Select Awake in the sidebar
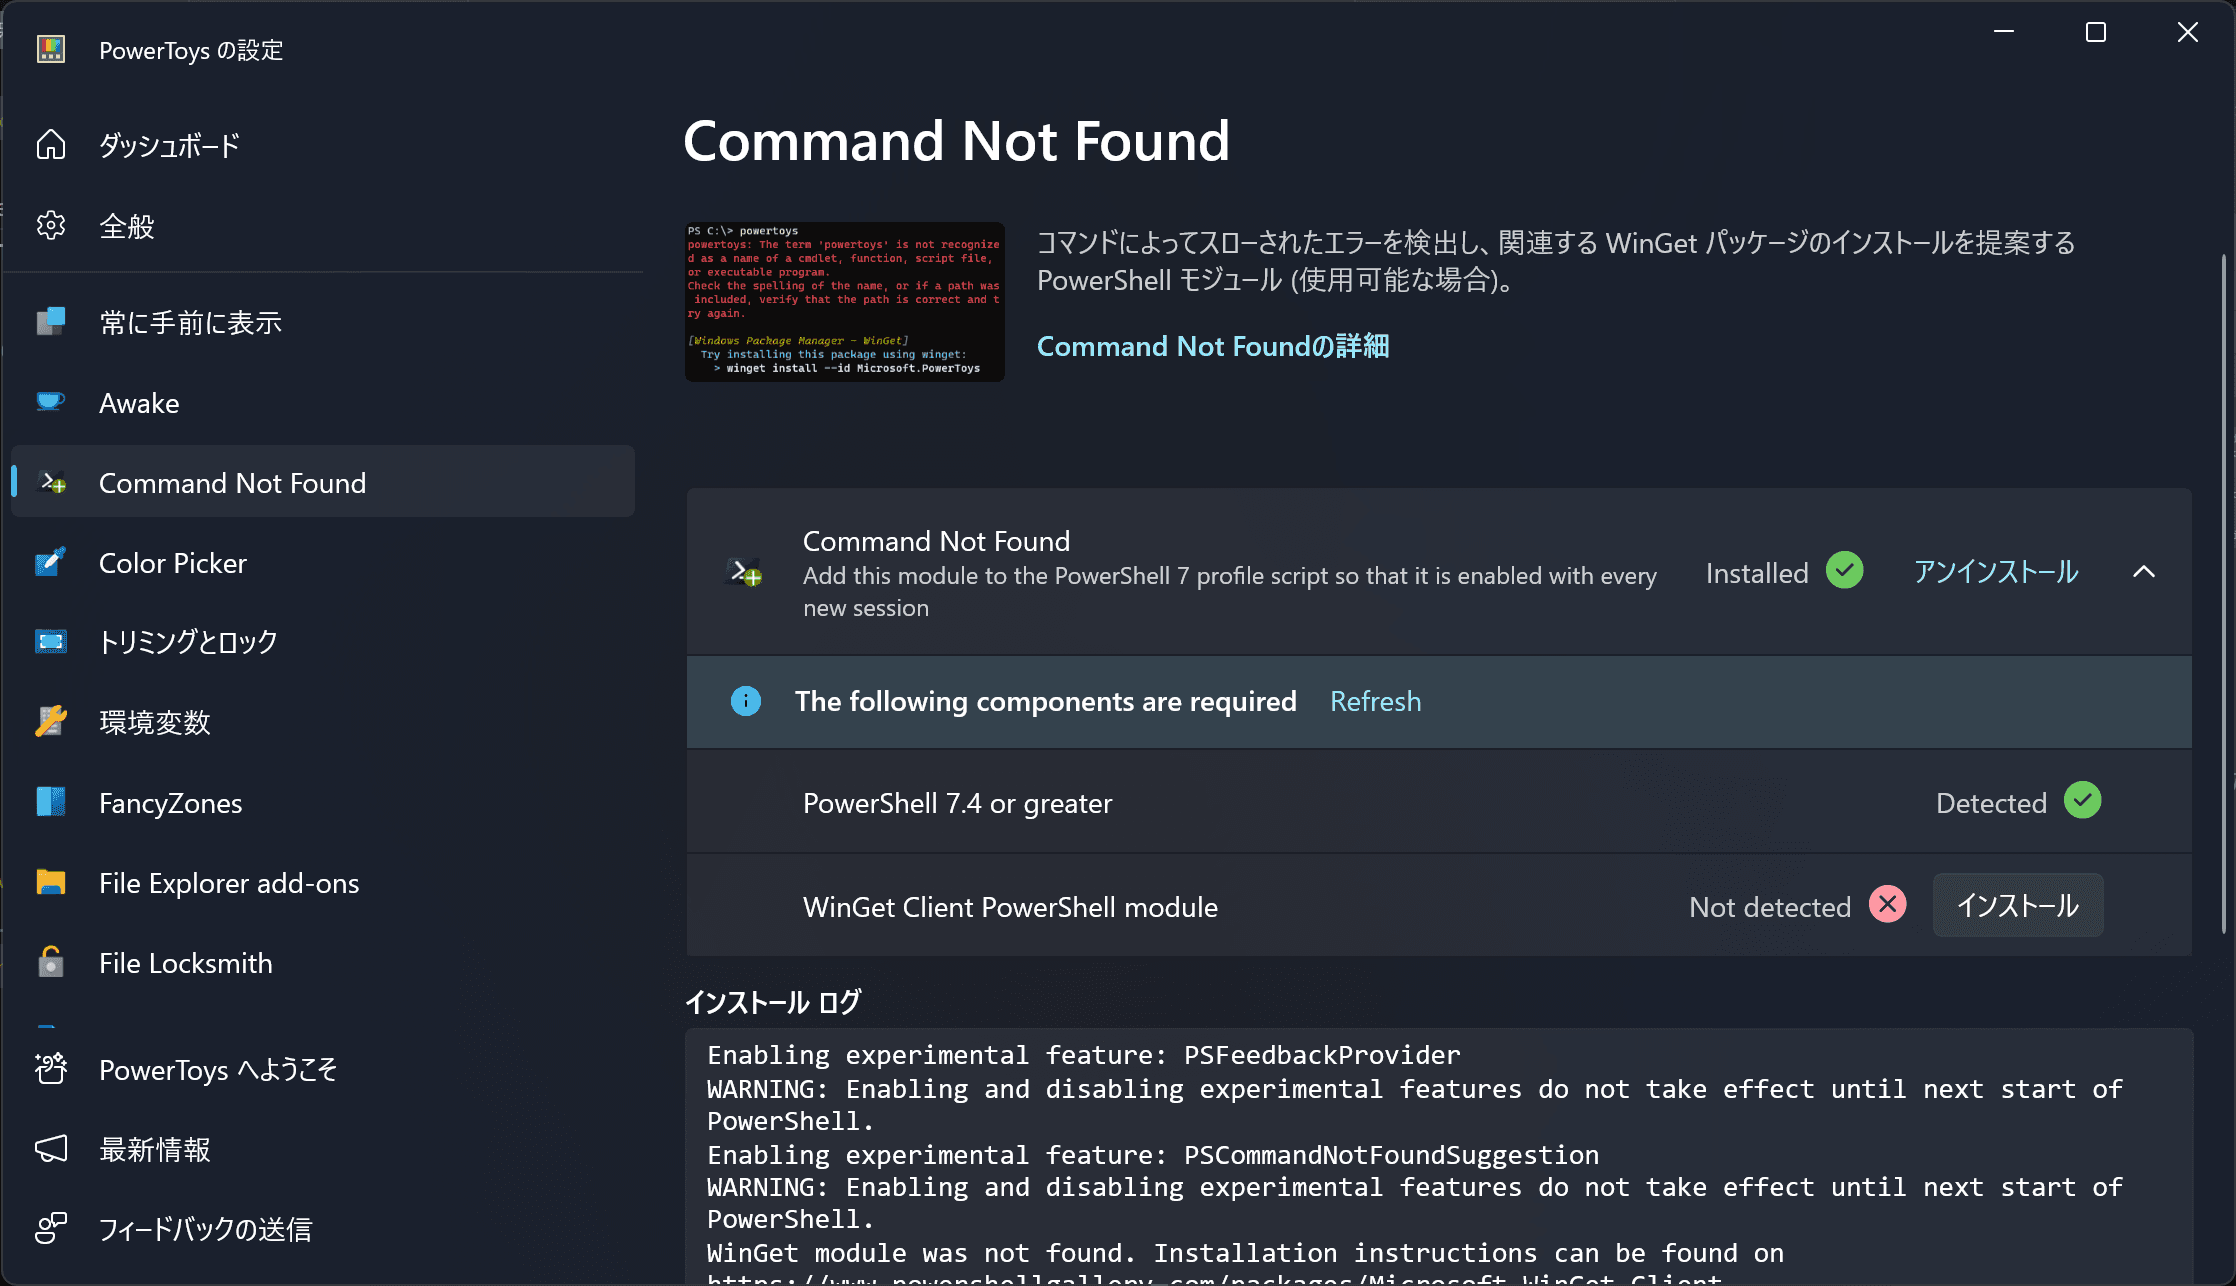Screen dimensions: 2236x1286 tap(322, 403)
